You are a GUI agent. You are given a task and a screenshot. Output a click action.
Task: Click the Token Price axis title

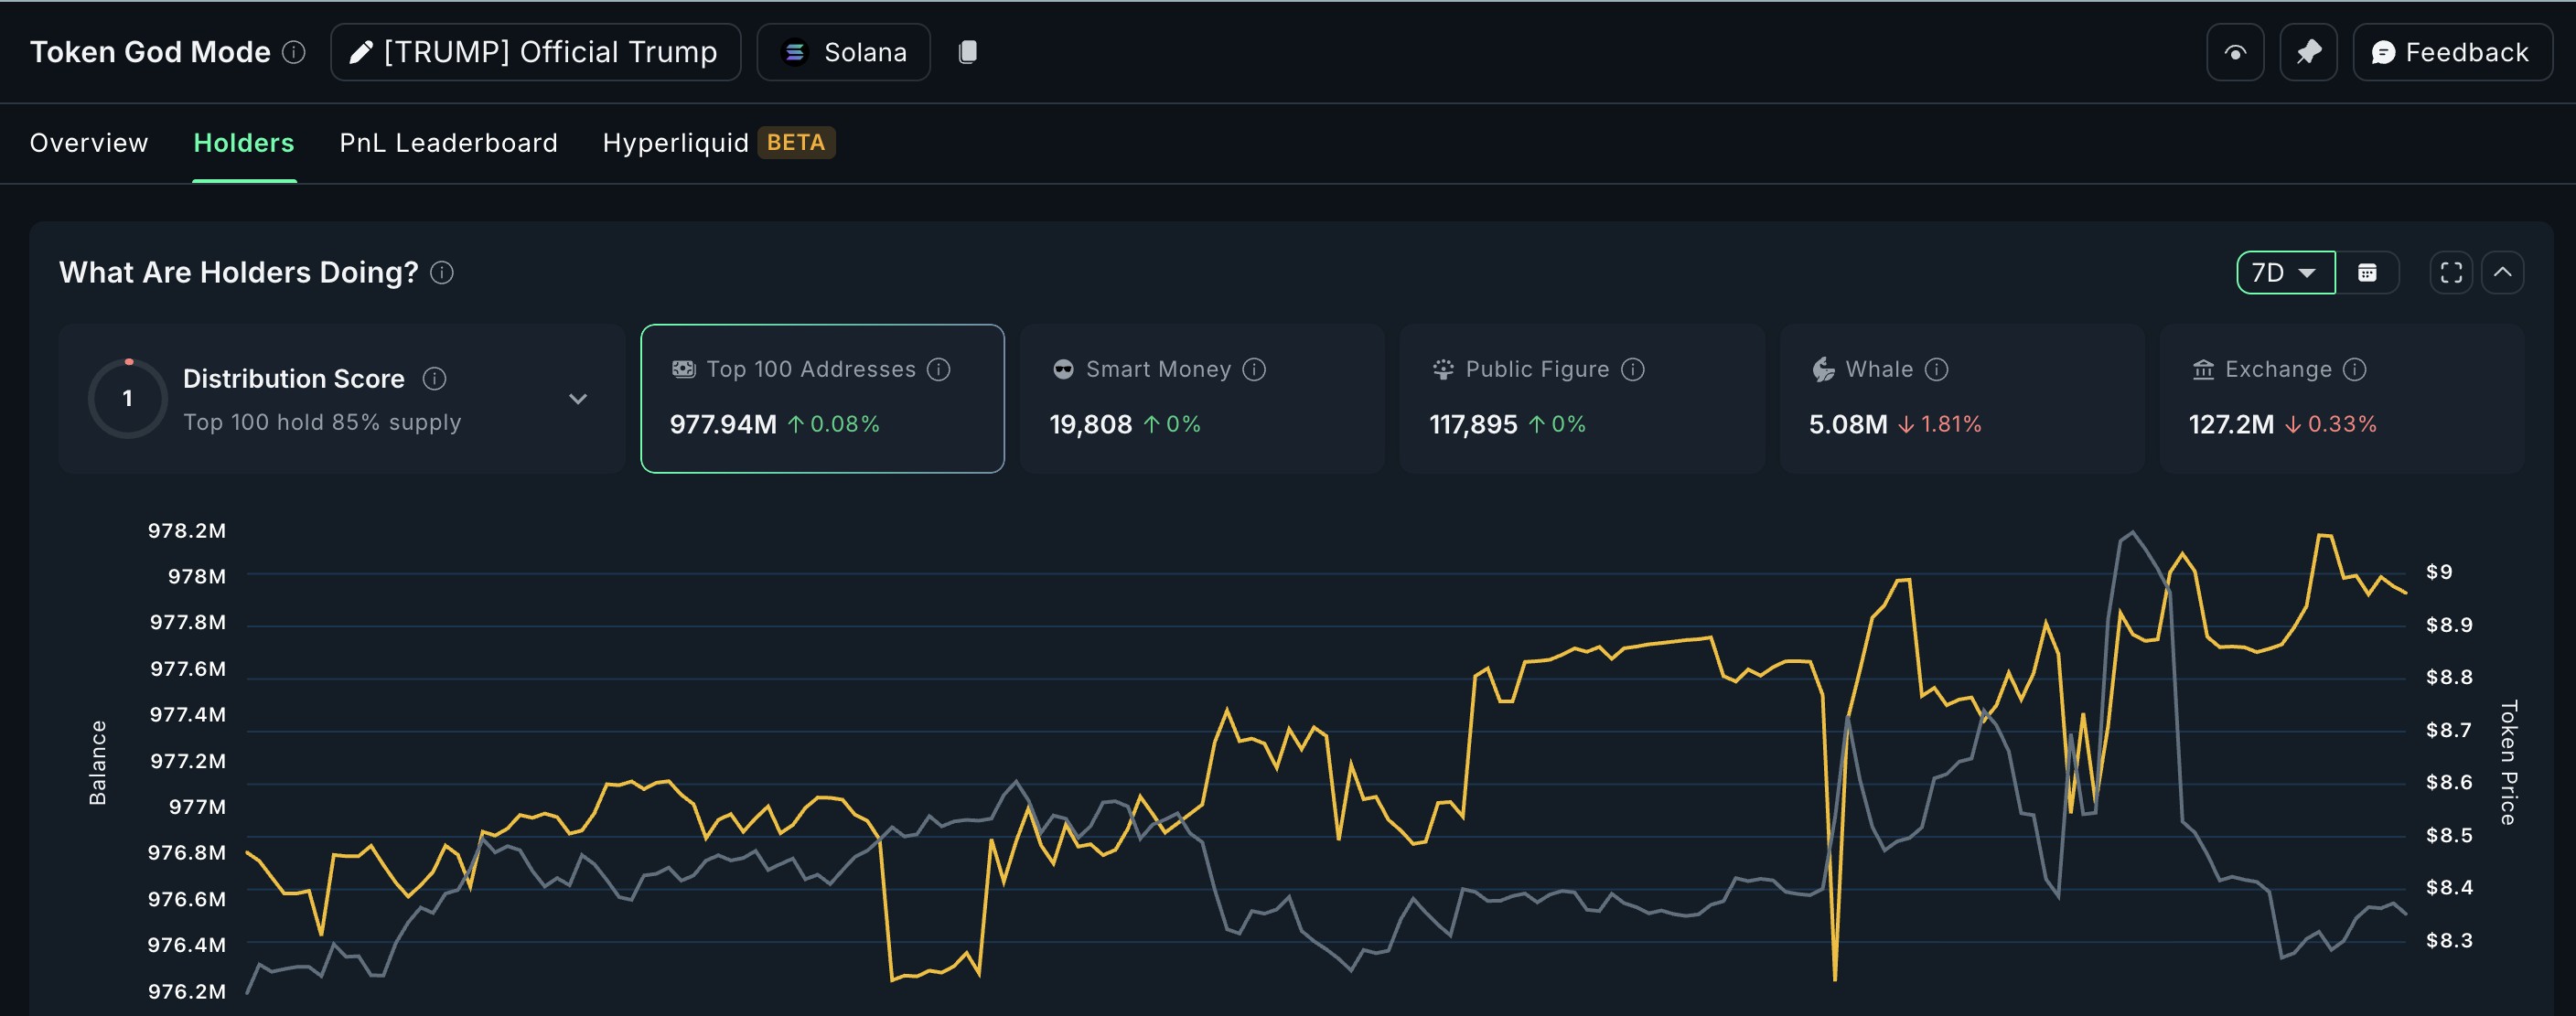(2508, 763)
